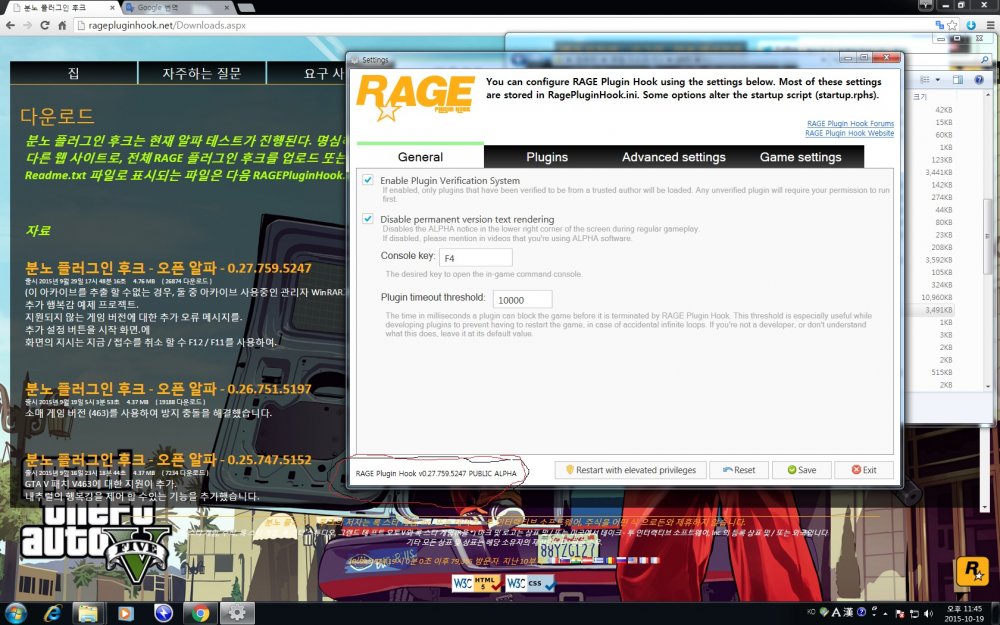Open a new Chrome tab
Viewport: 1000px width, 625px height.
pos(246,8)
